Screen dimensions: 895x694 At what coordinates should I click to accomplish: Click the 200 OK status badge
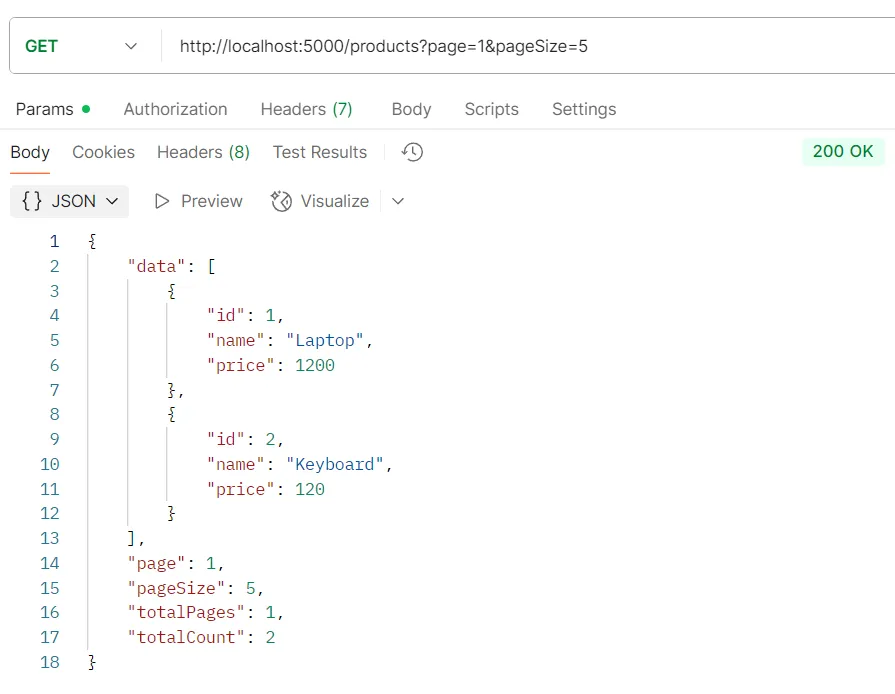coord(844,151)
